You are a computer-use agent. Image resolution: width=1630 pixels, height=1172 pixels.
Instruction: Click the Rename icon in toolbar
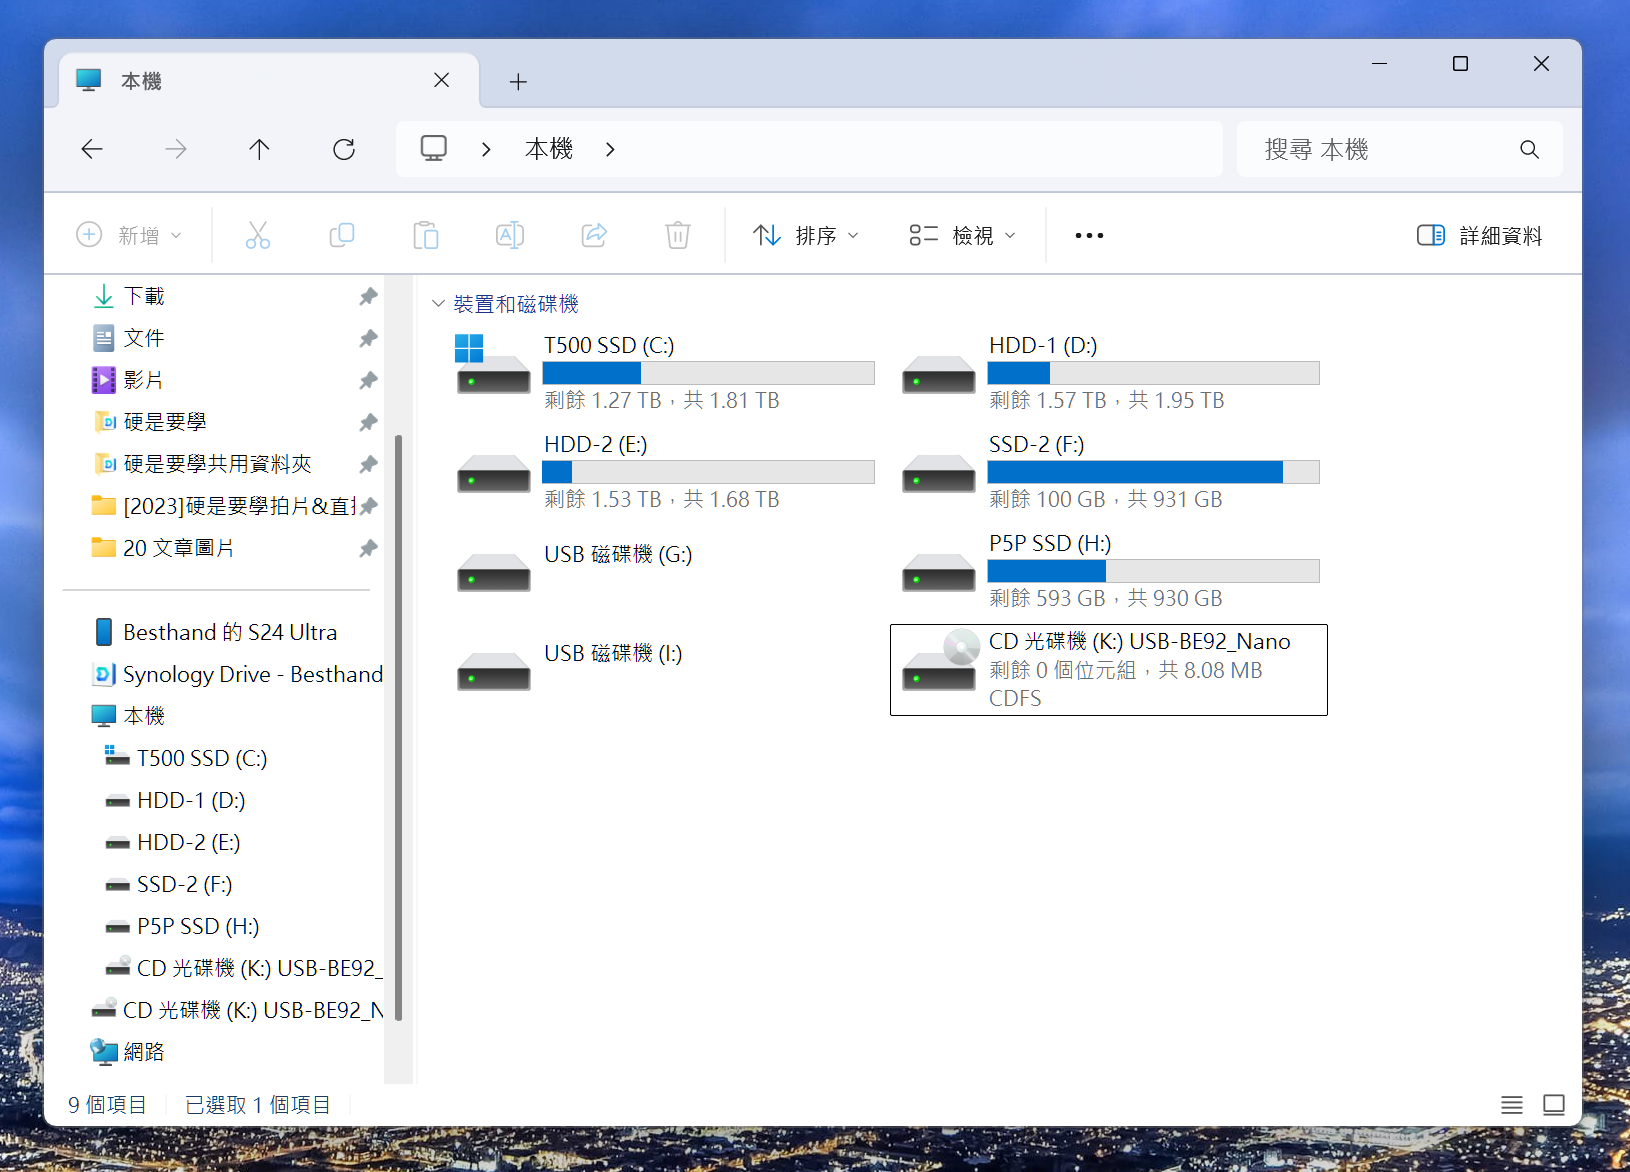[510, 235]
